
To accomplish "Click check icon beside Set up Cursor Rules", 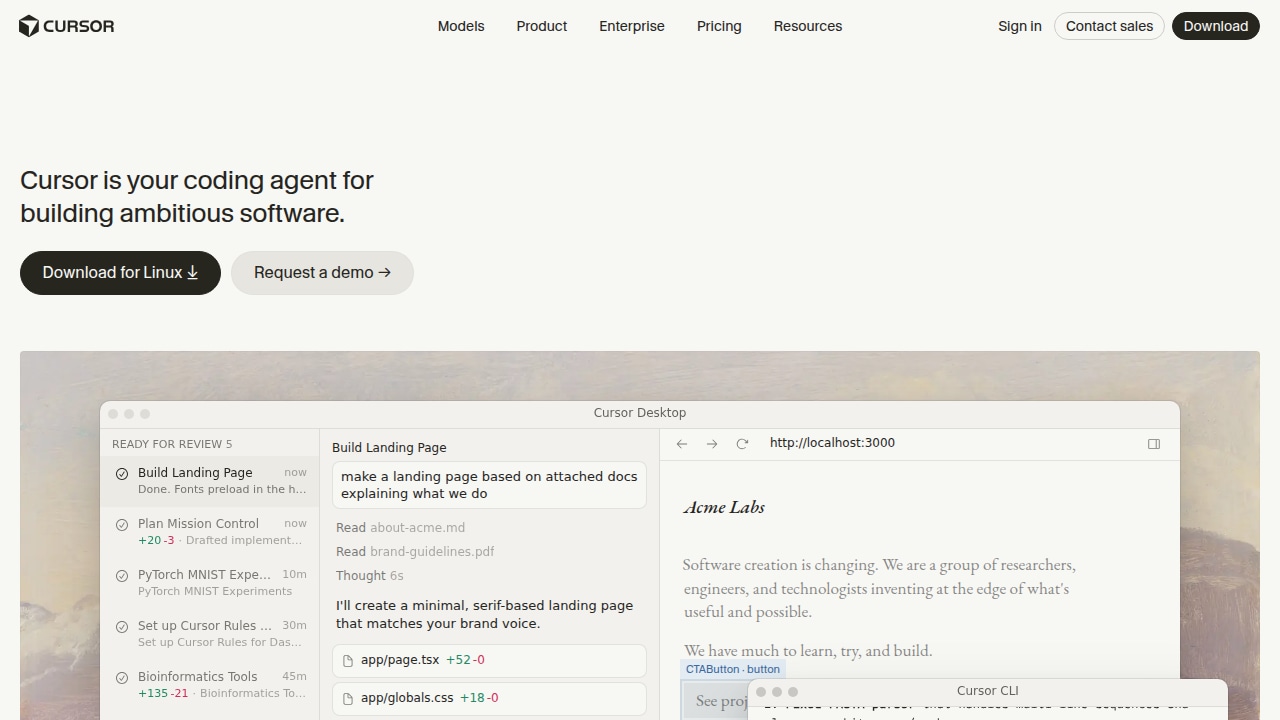I will pos(122,627).
